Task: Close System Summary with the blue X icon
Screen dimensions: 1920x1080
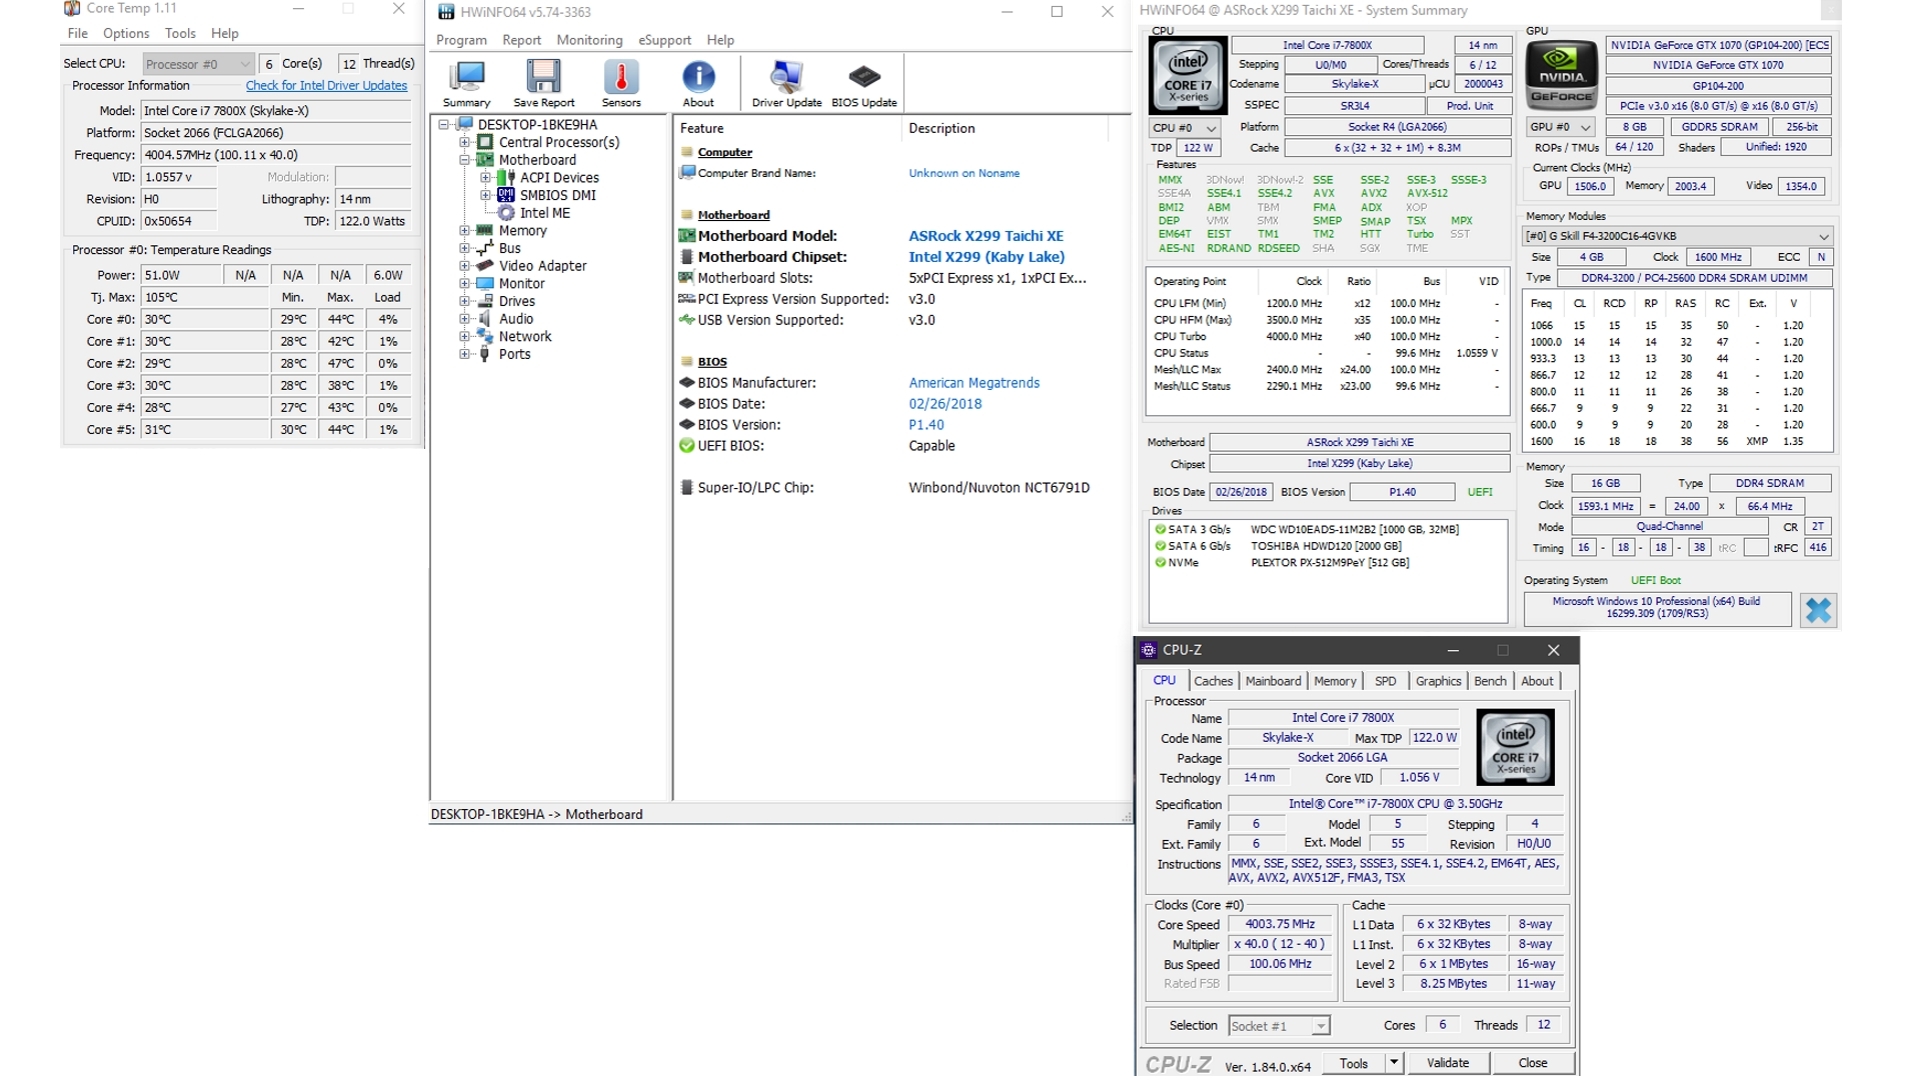Action: coord(1818,610)
